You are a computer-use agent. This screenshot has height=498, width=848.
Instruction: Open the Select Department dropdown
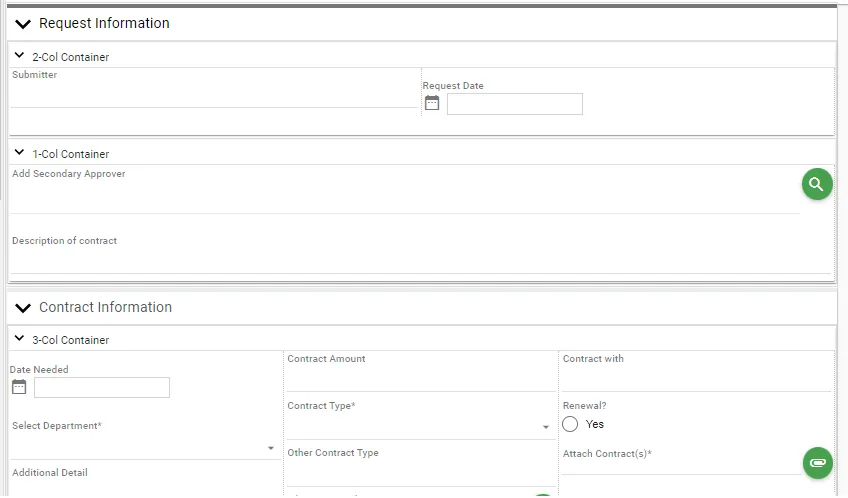(143, 447)
